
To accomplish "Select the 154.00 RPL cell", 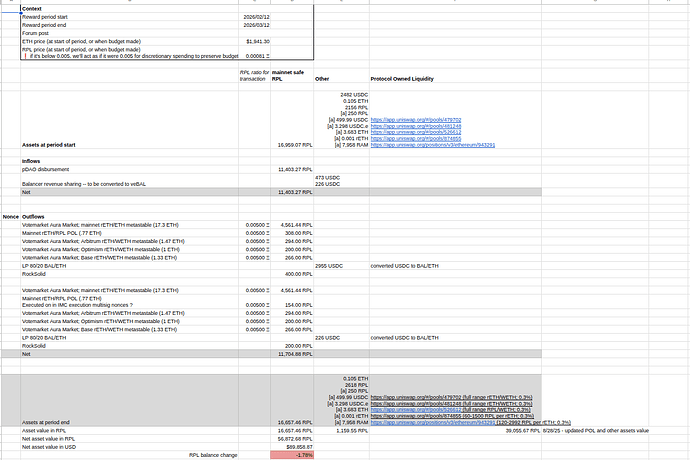I will pyautogui.click(x=292, y=302).
